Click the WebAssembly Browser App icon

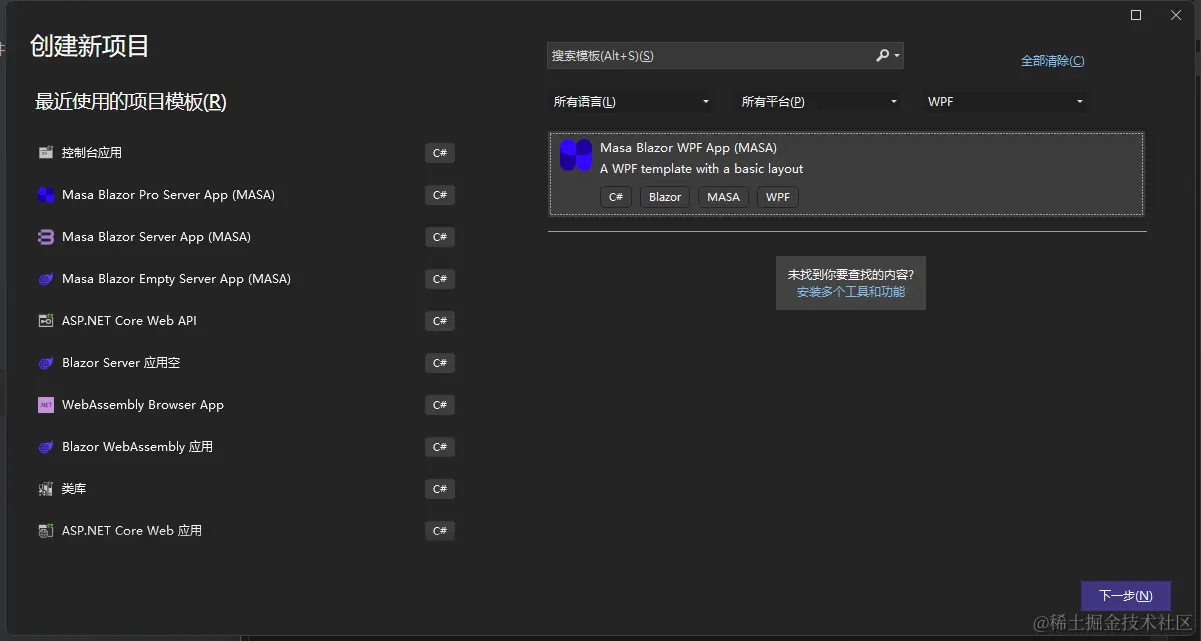click(45, 405)
